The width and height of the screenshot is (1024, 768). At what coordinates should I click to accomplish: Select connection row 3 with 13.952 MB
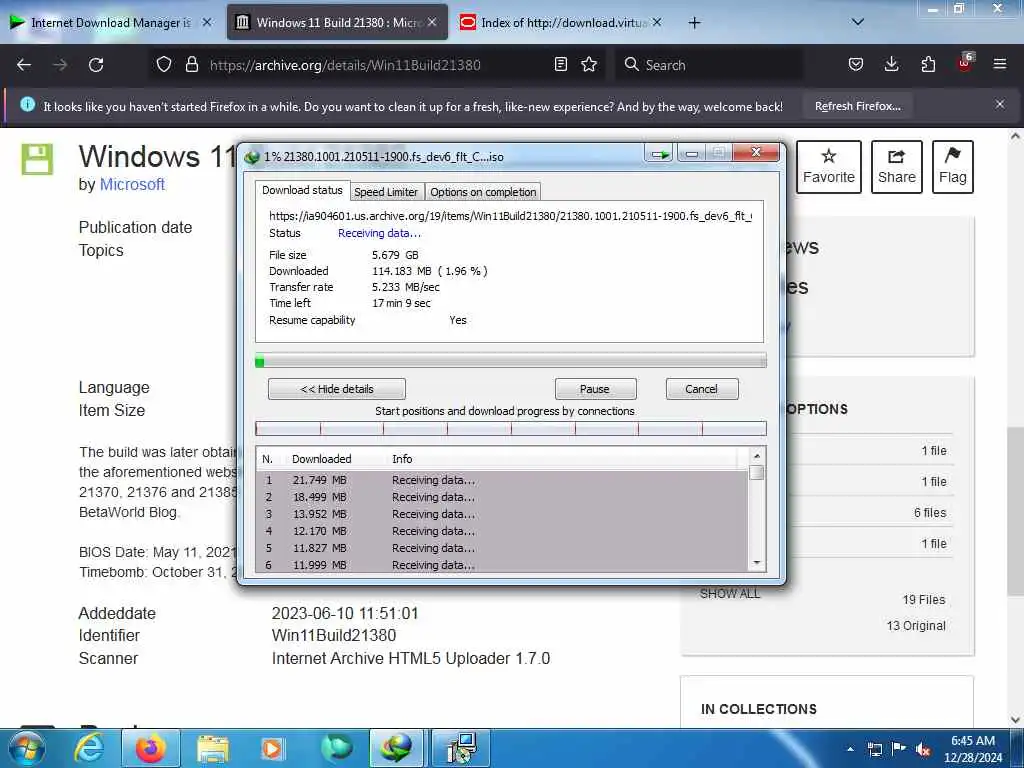coord(502,514)
